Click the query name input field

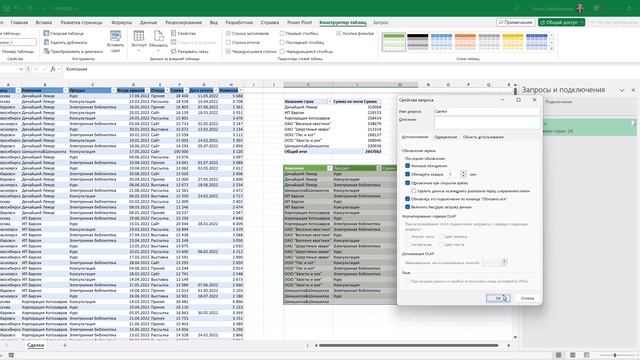tap(487, 111)
